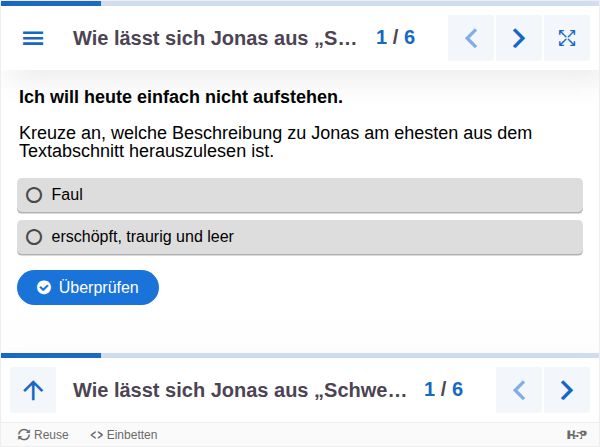Click the Überprüfen button

point(88,287)
